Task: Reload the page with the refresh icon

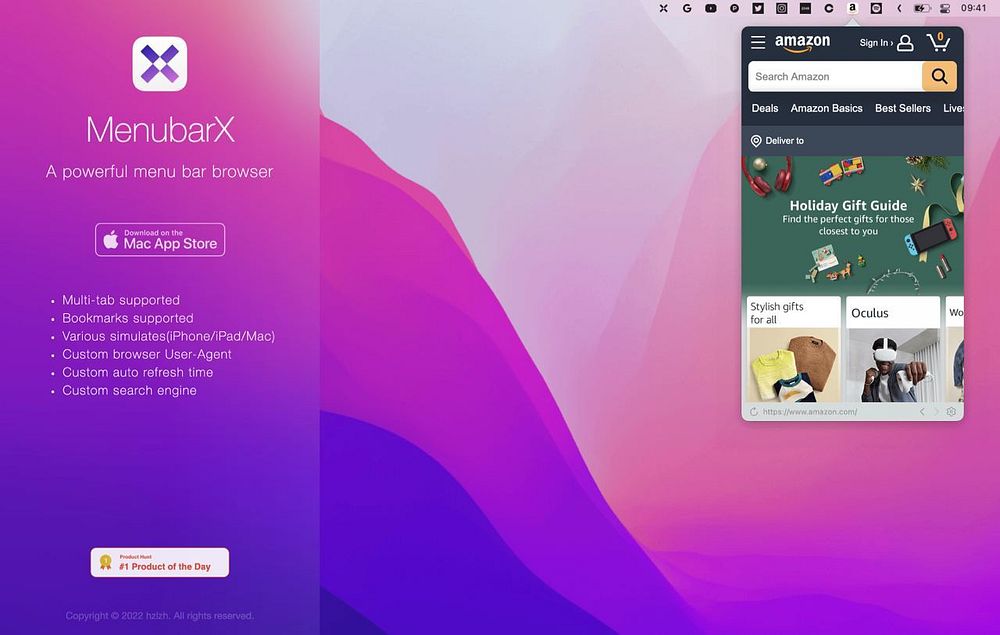Action: point(754,412)
